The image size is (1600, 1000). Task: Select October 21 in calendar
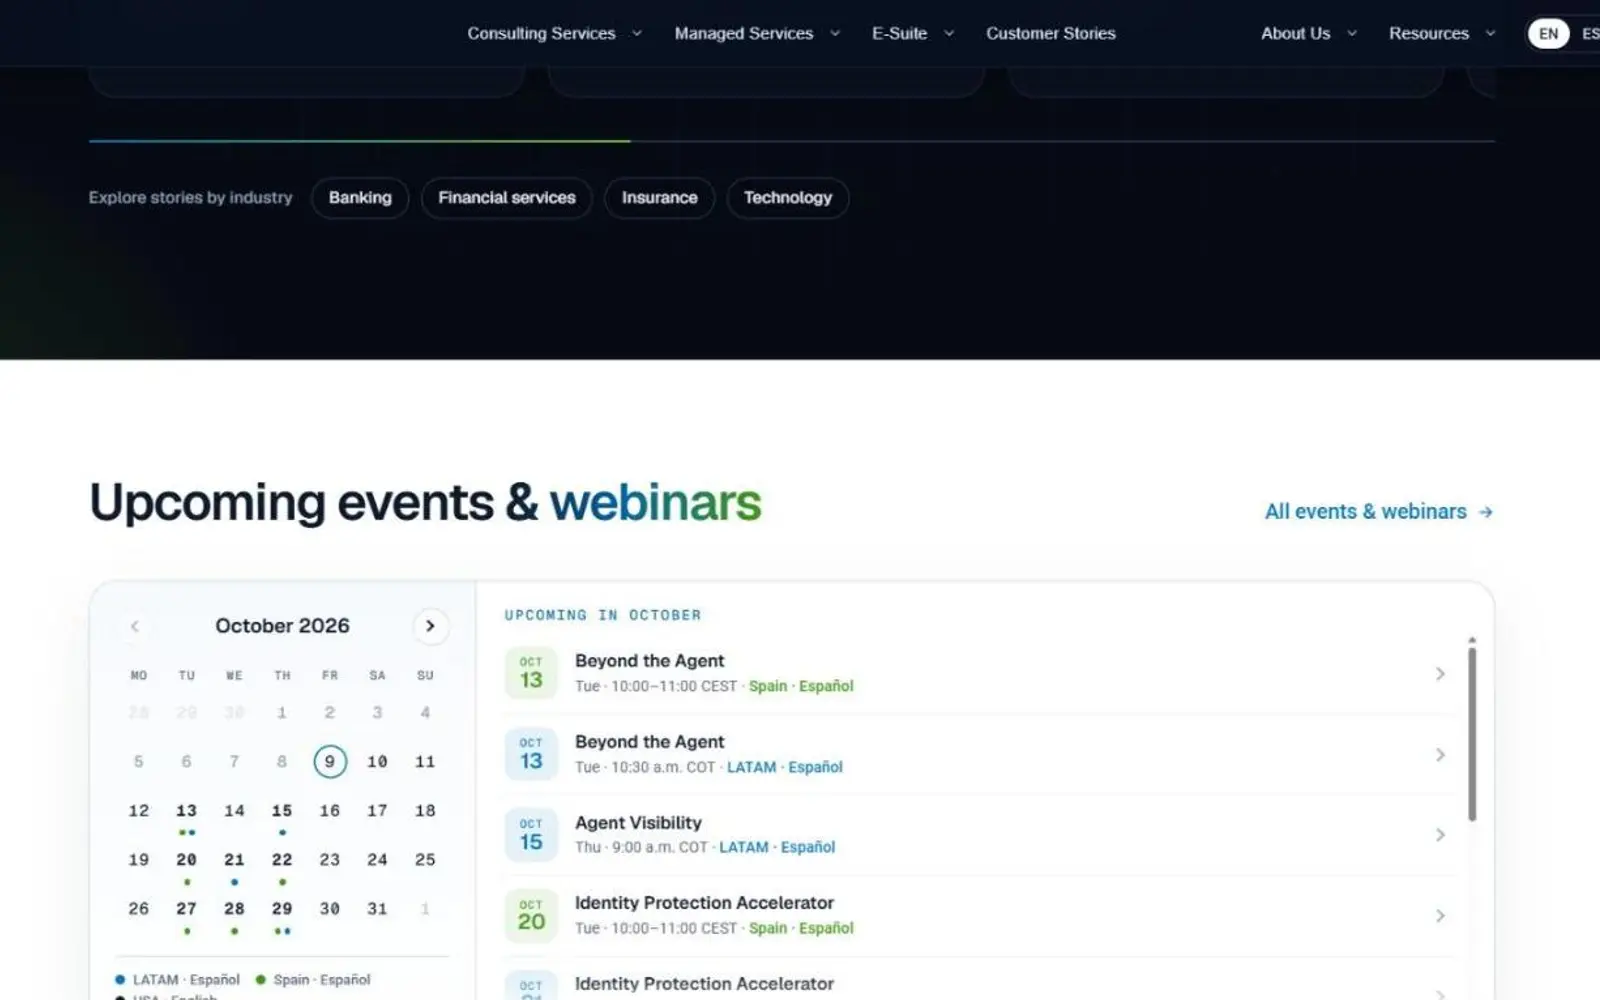coord(234,860)
